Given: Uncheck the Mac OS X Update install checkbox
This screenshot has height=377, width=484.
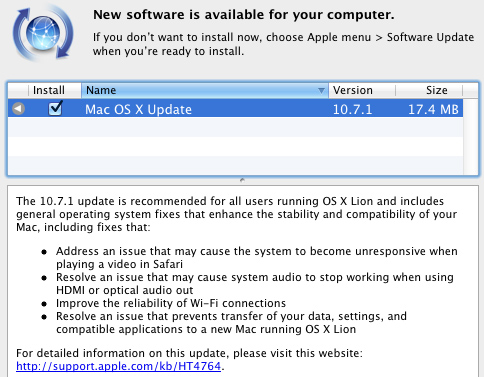Looking at the screenshot, I should click(55, 109).
